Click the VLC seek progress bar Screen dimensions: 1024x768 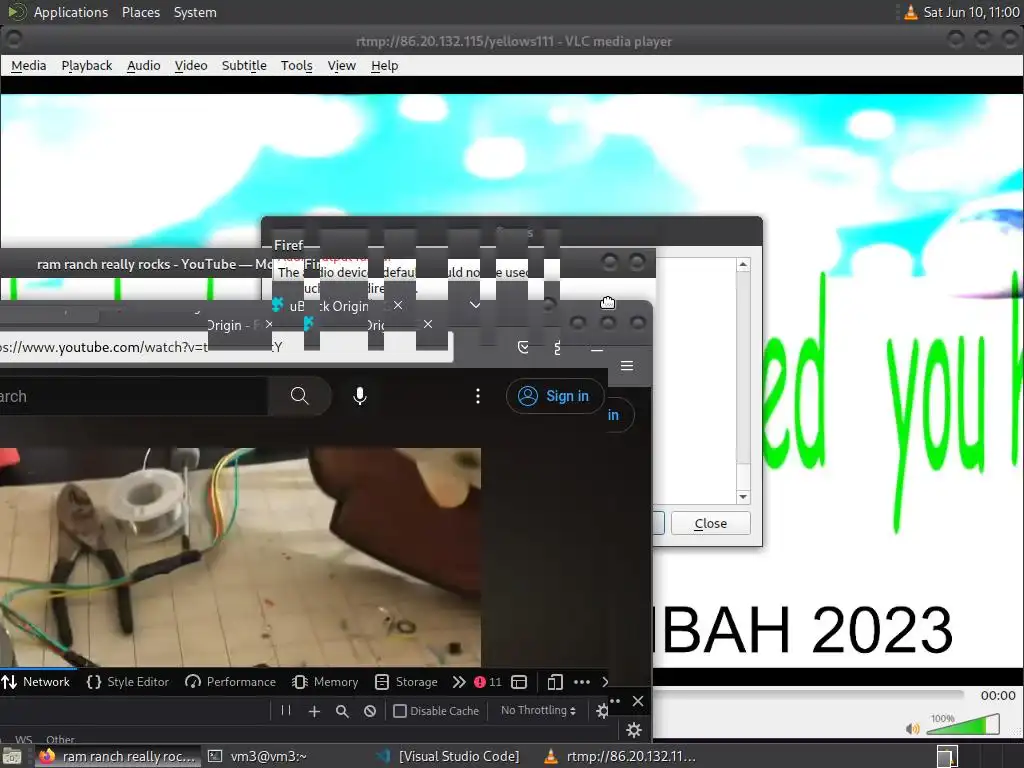tap(808, 695)
